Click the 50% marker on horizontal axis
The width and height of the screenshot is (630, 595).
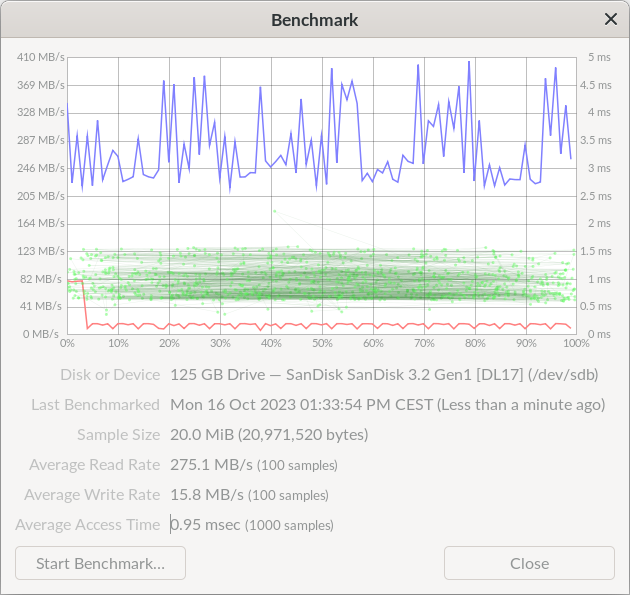click(322, 343)
